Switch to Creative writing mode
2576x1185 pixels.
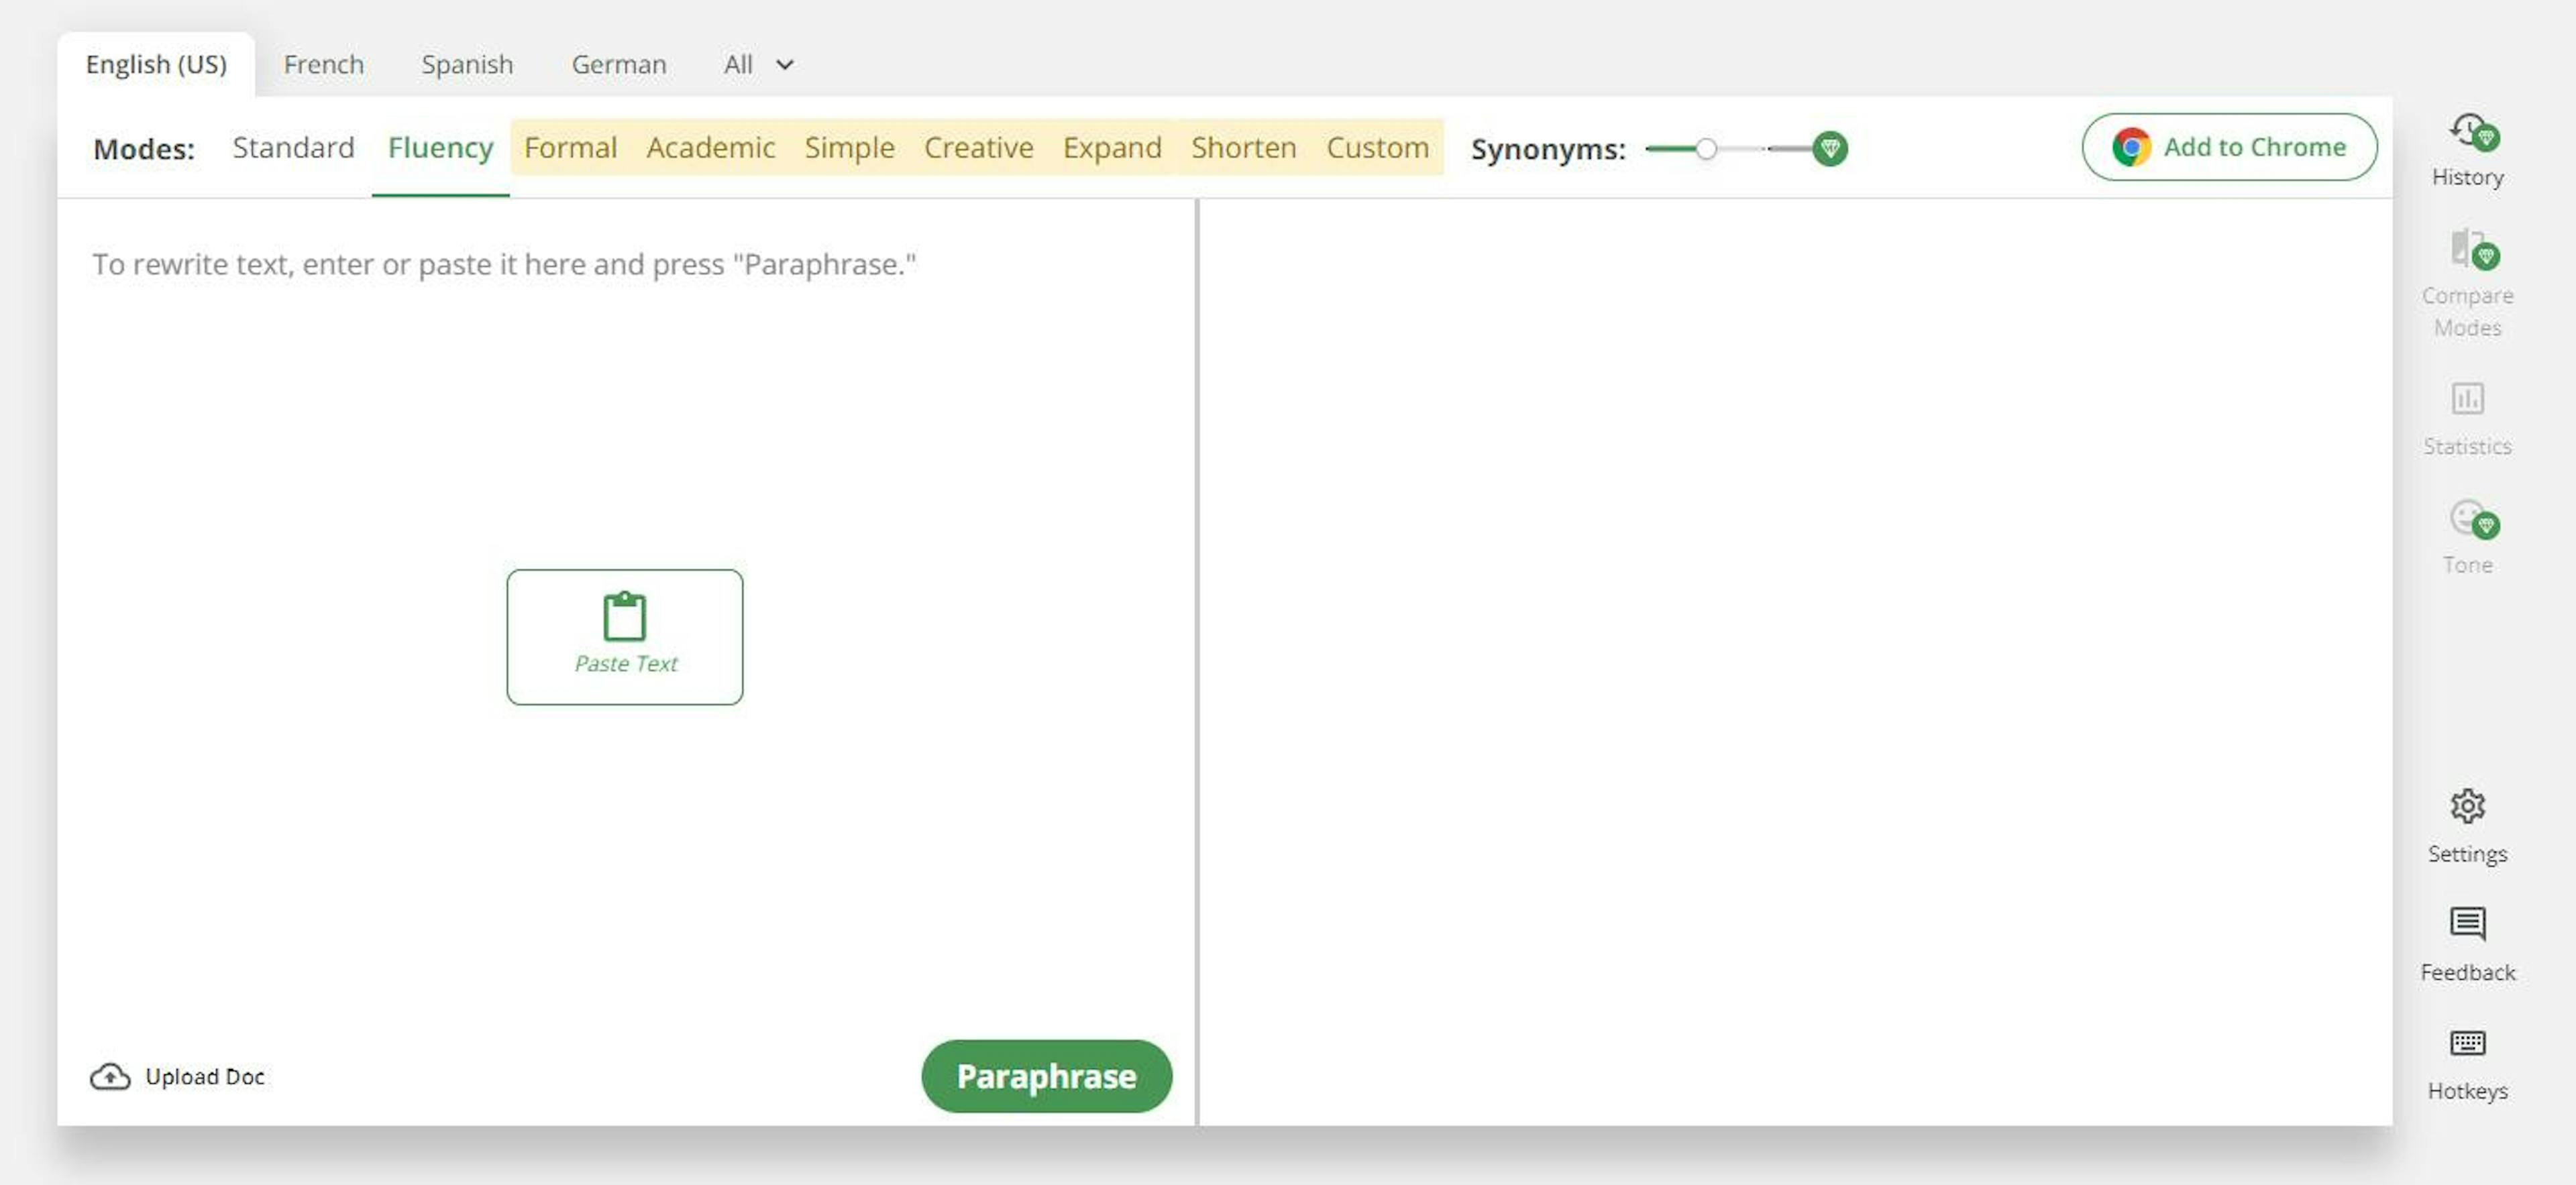977,146
